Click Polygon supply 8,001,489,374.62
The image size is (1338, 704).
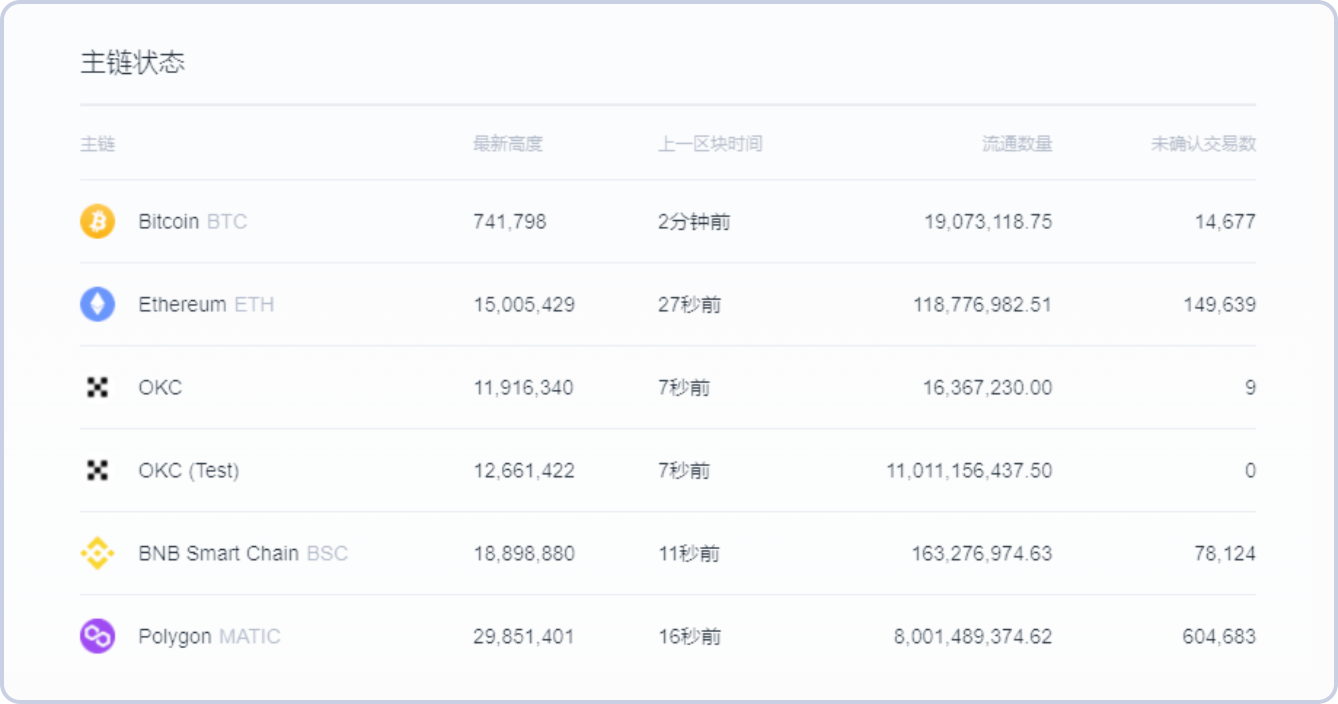(x=973, y=636)
